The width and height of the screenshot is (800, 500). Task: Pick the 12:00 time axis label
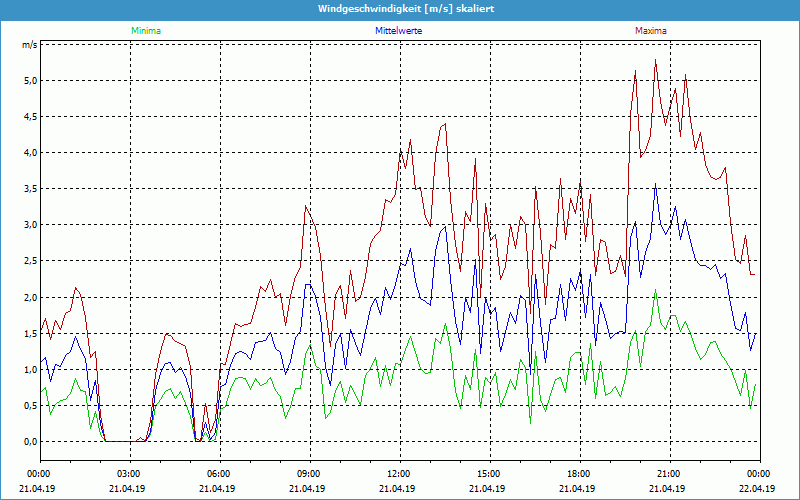399,473
